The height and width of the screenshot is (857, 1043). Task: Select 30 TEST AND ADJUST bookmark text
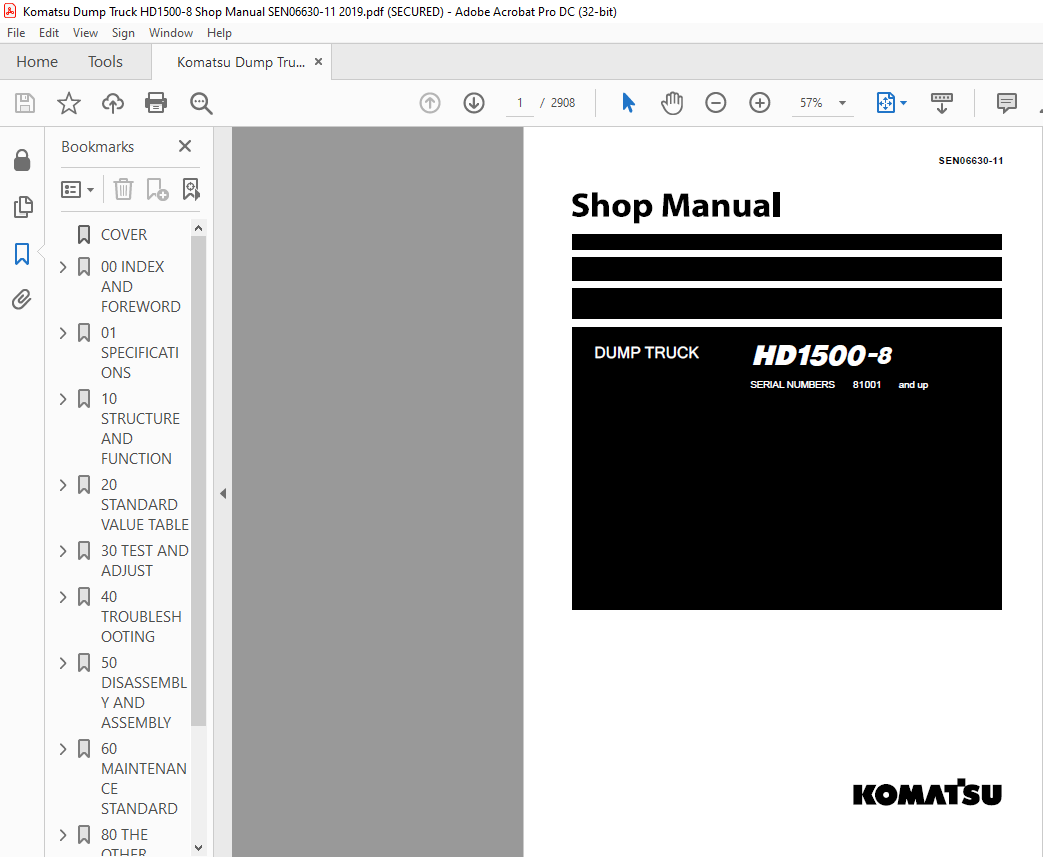[144, 561]
